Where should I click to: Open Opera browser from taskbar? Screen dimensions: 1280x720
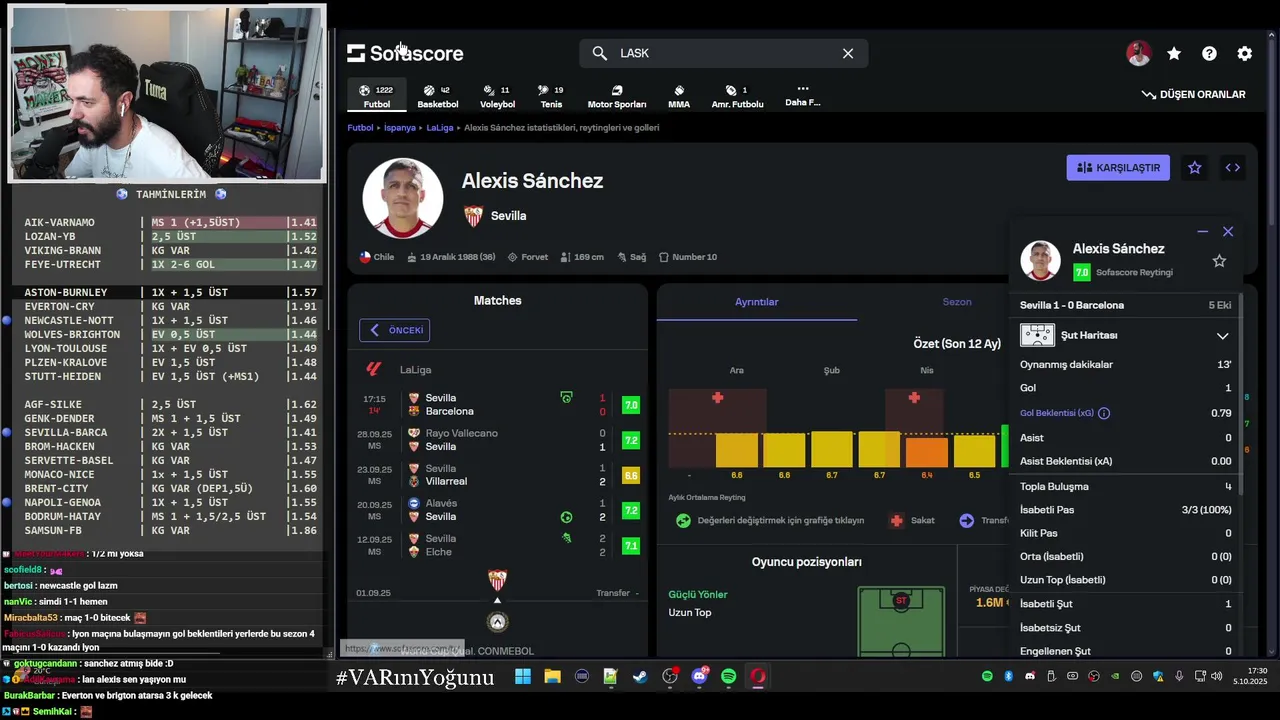[x=758, y=677]
